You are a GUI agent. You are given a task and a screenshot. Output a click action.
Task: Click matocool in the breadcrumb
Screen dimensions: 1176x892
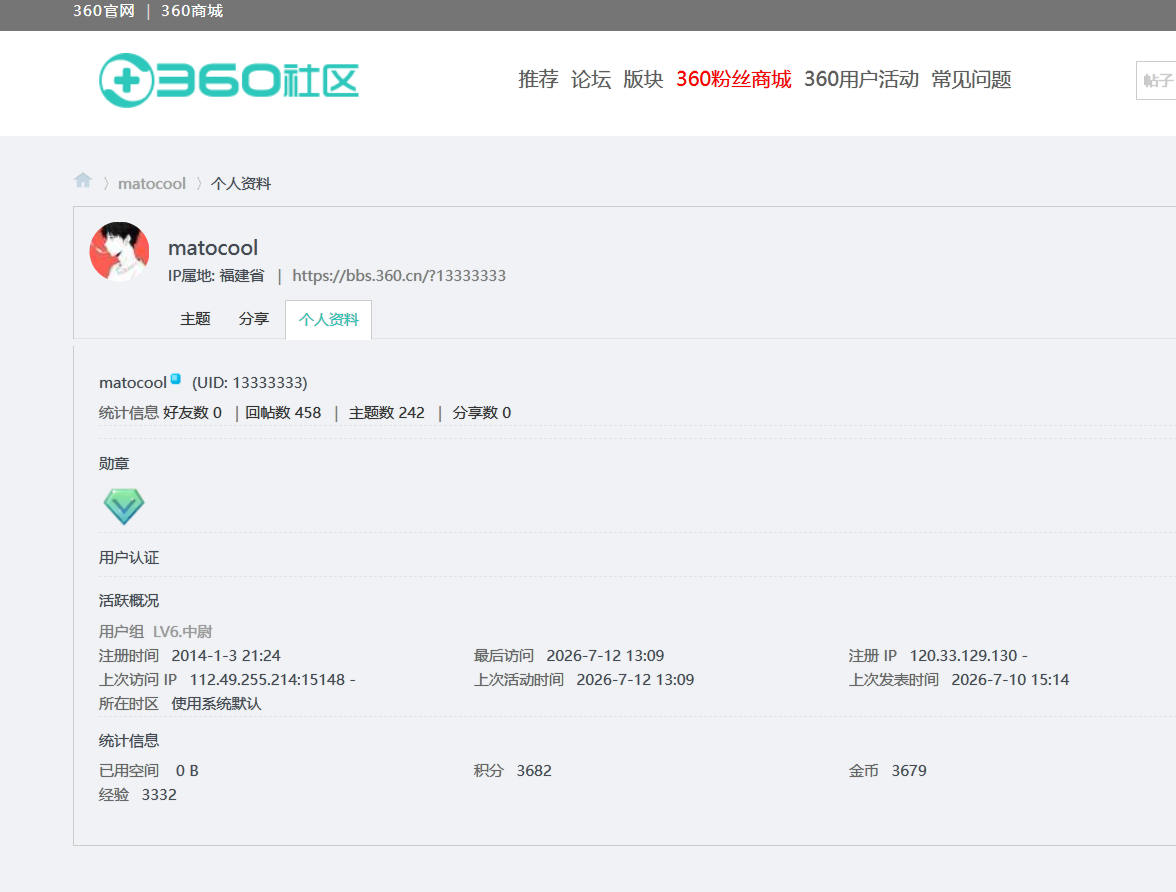(152, 184)
